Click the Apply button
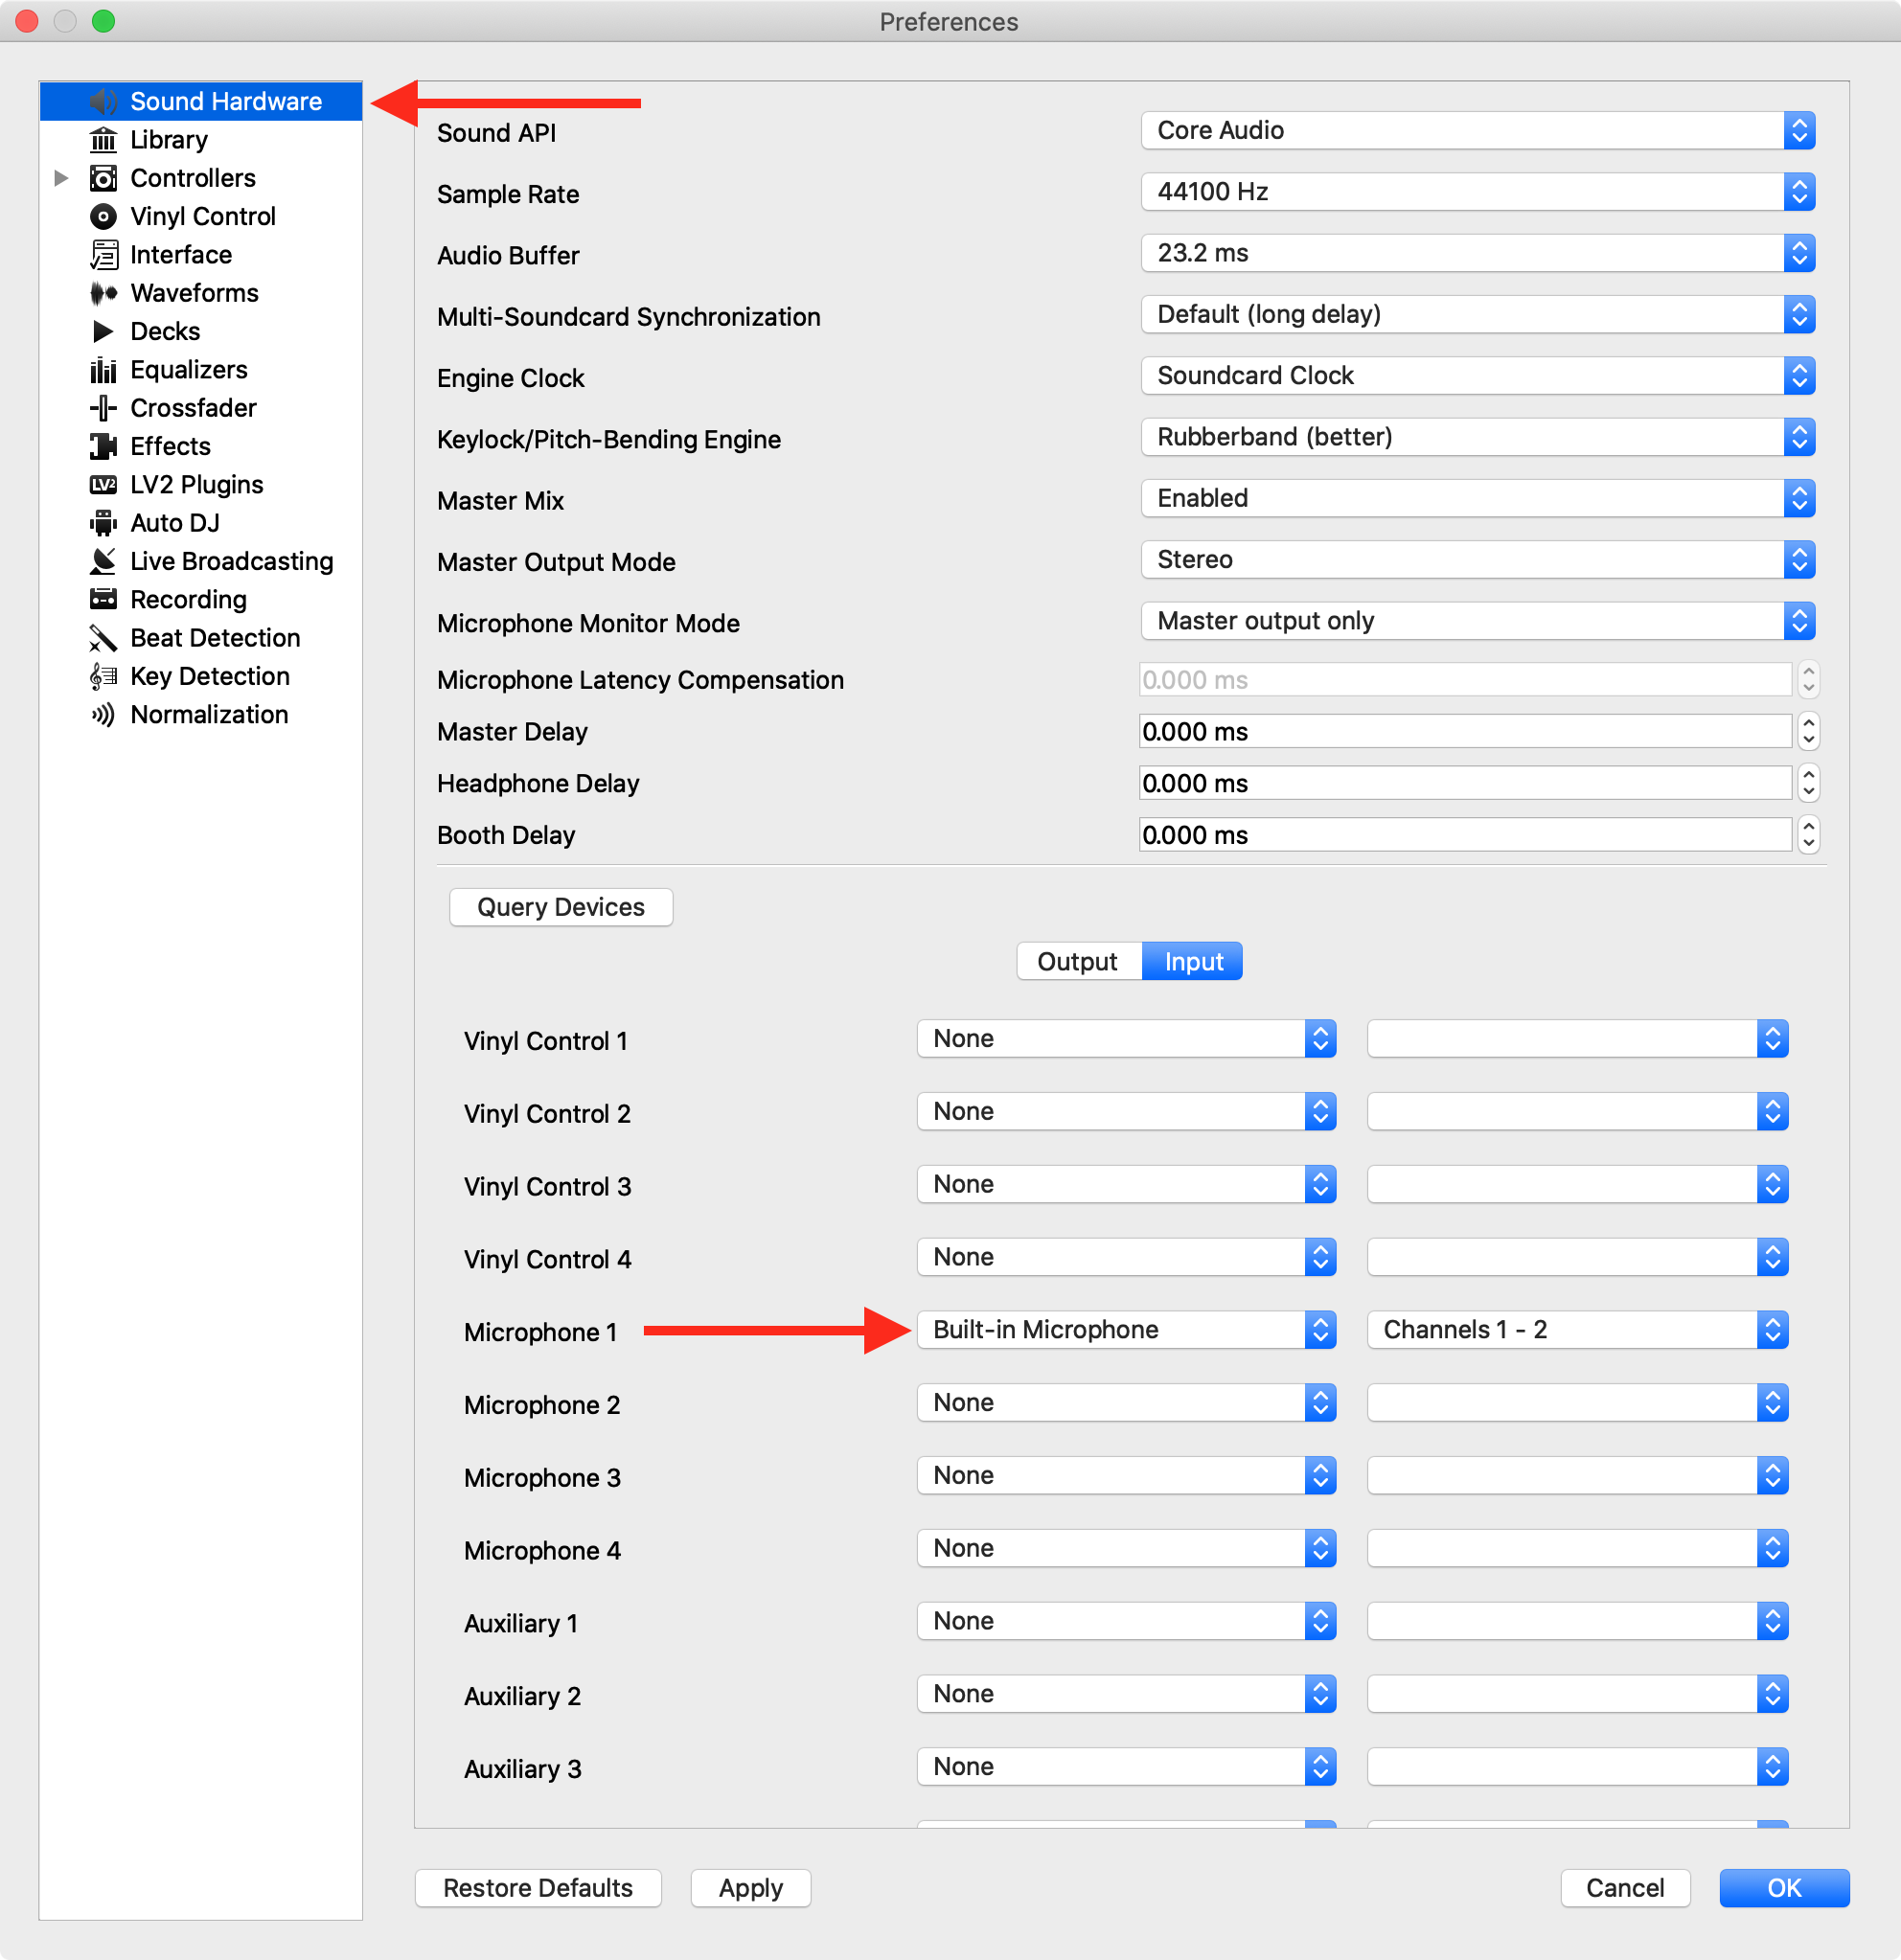 pos(751,1888)
